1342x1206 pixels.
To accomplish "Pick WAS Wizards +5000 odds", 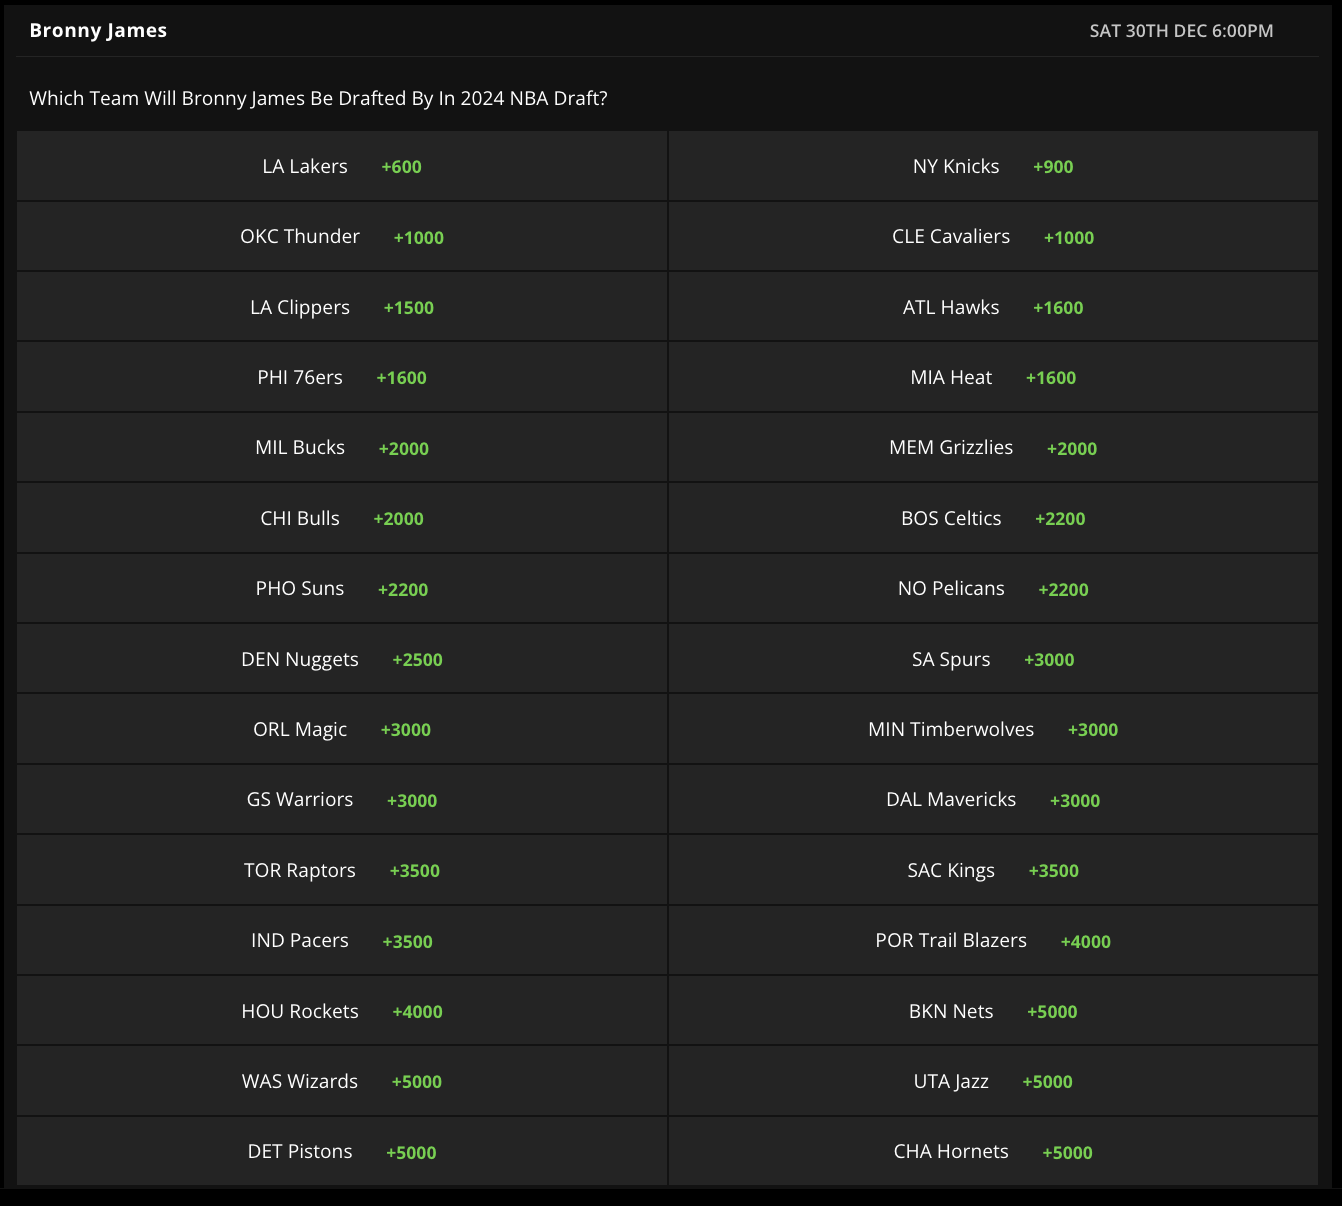I will (x=342, y=1081).
